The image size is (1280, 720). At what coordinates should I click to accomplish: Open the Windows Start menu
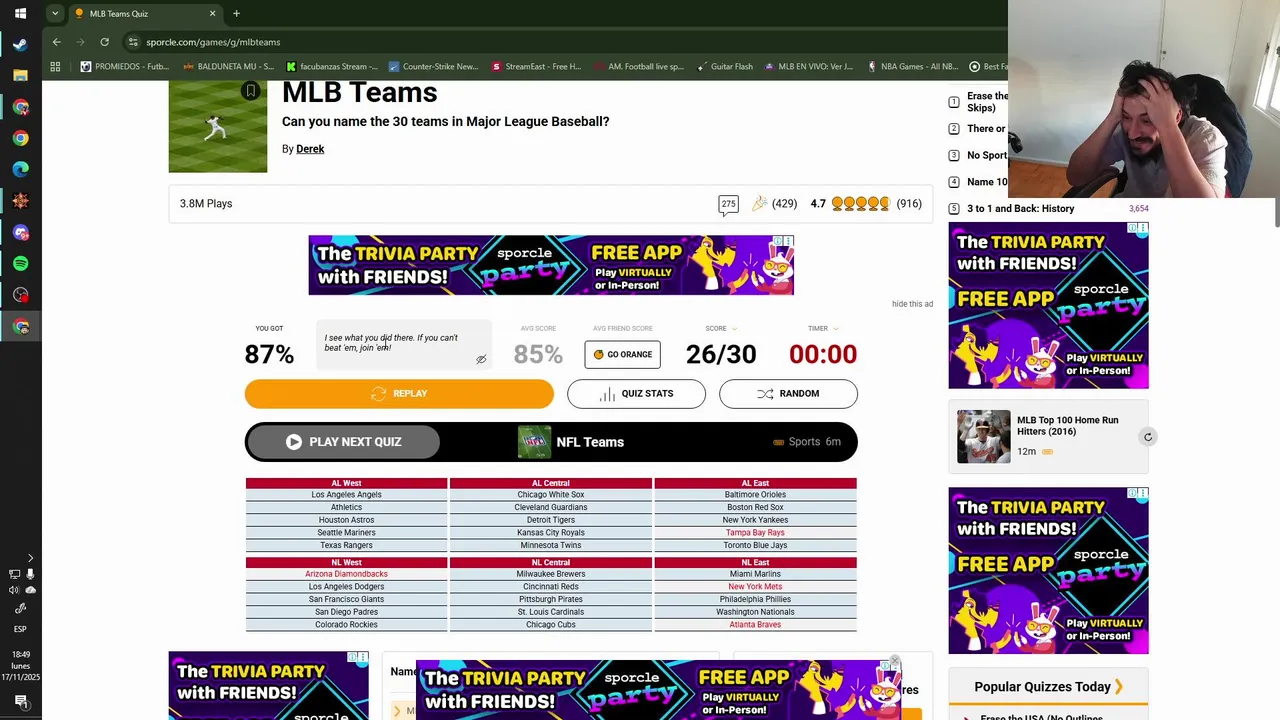coord(20,13)
